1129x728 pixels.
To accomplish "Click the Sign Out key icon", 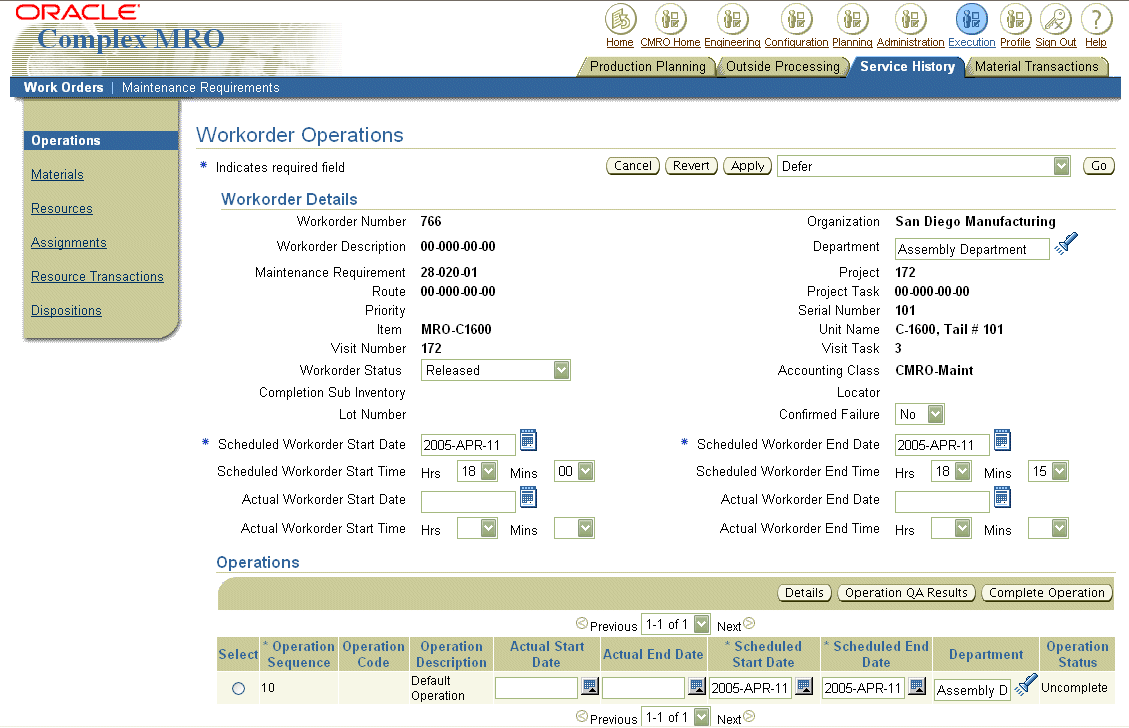I will pyautogui.click(x=1056, y=19).
